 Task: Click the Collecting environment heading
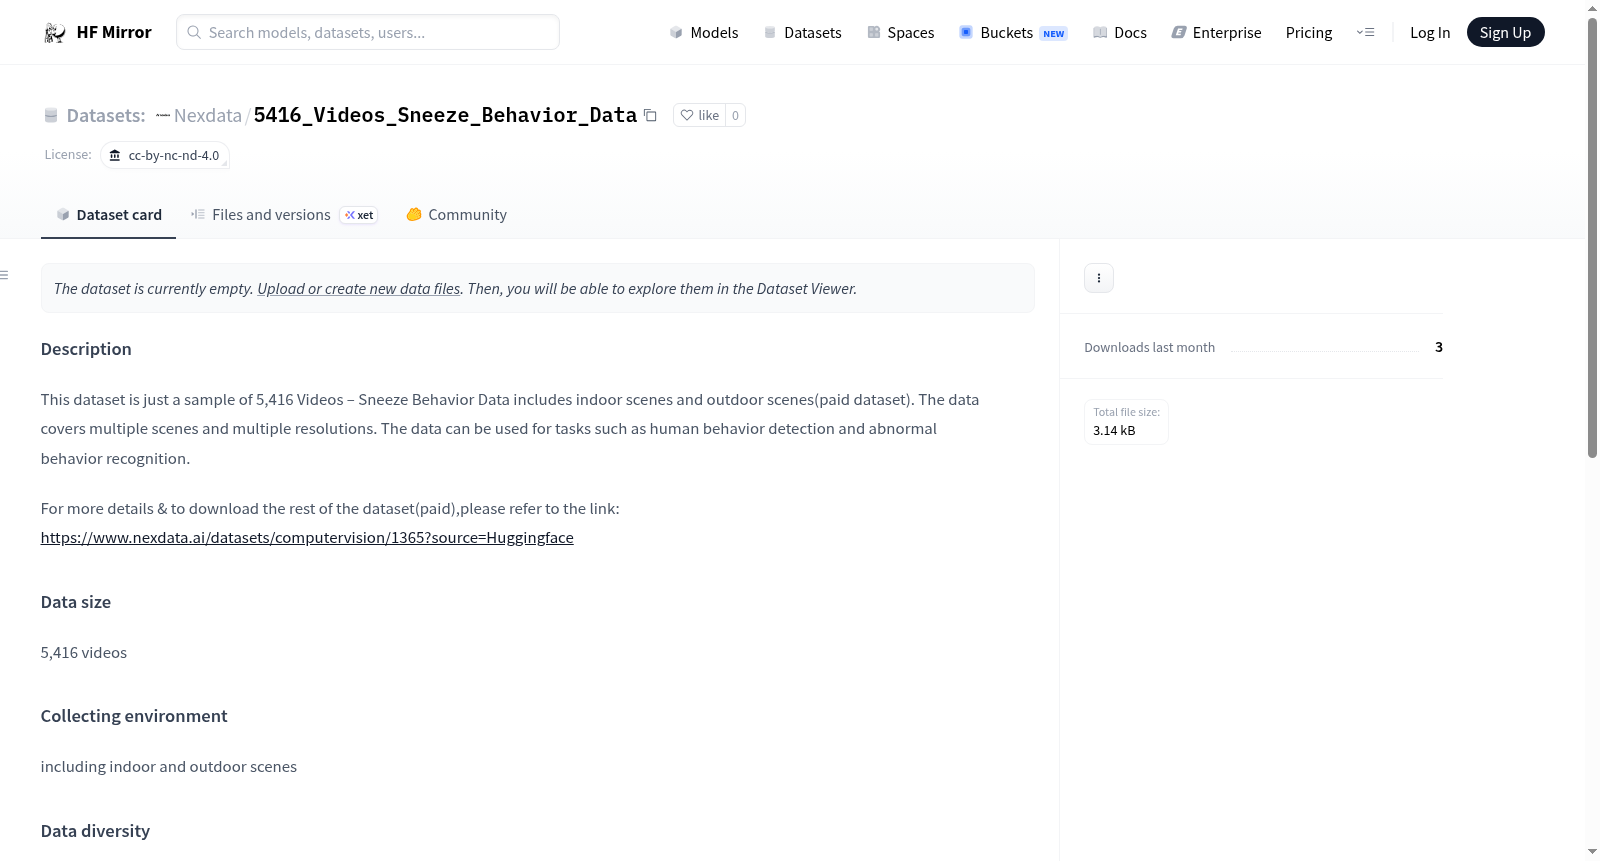pos(134,716)
